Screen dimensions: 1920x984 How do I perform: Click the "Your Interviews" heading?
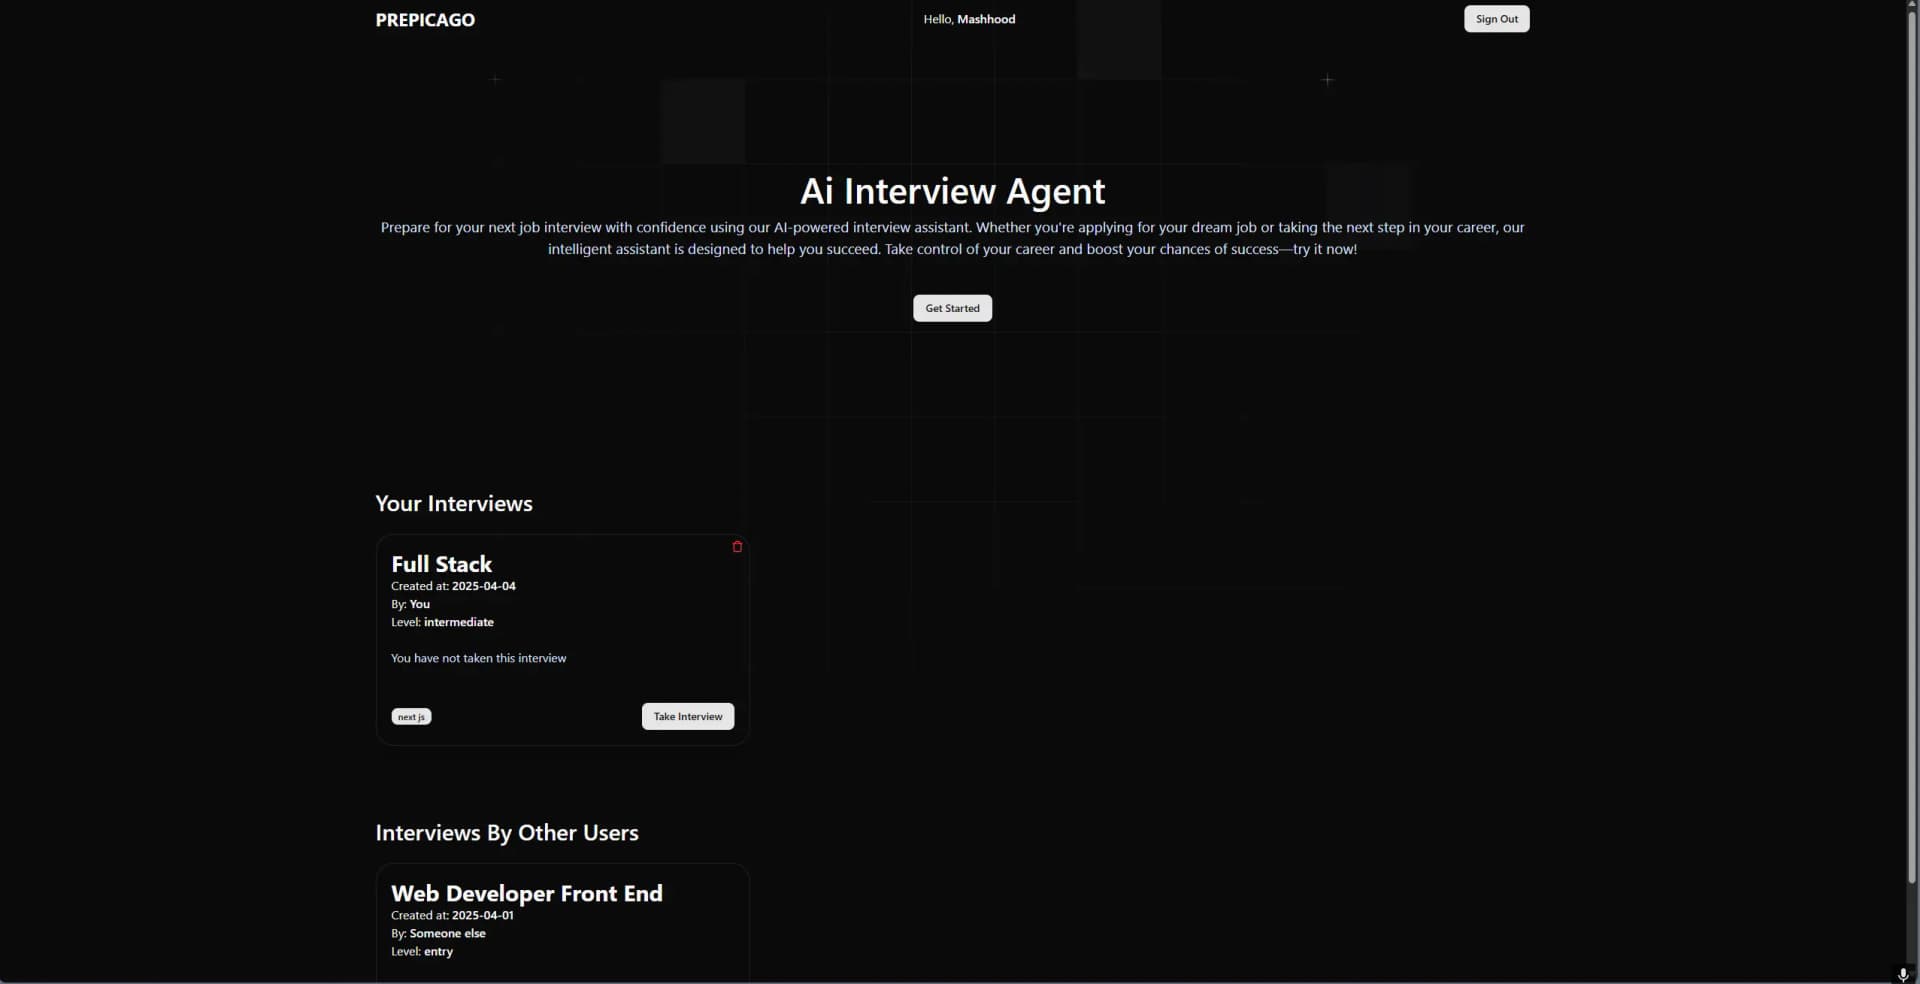(453, 503)
